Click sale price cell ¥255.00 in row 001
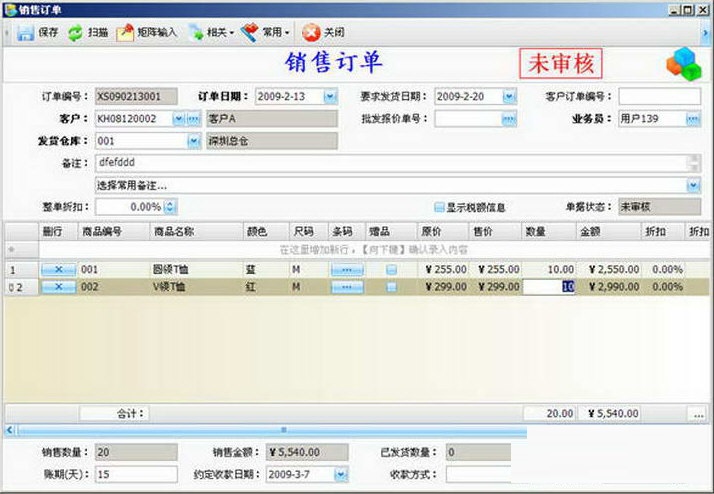This screenshot has height=494, width=714. (495, 270)
